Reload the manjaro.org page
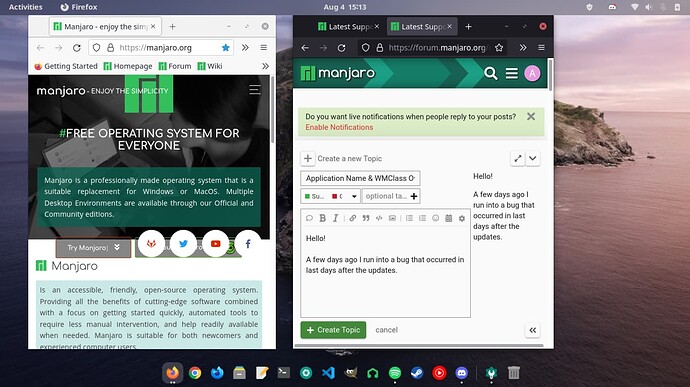690x387 pixels. (77, 48)
